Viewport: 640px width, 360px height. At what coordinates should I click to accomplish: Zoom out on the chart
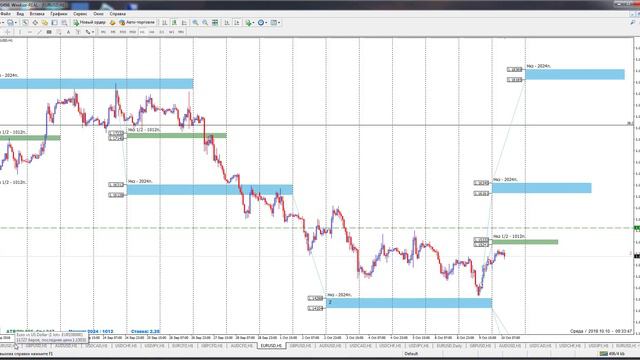[205, 22]
